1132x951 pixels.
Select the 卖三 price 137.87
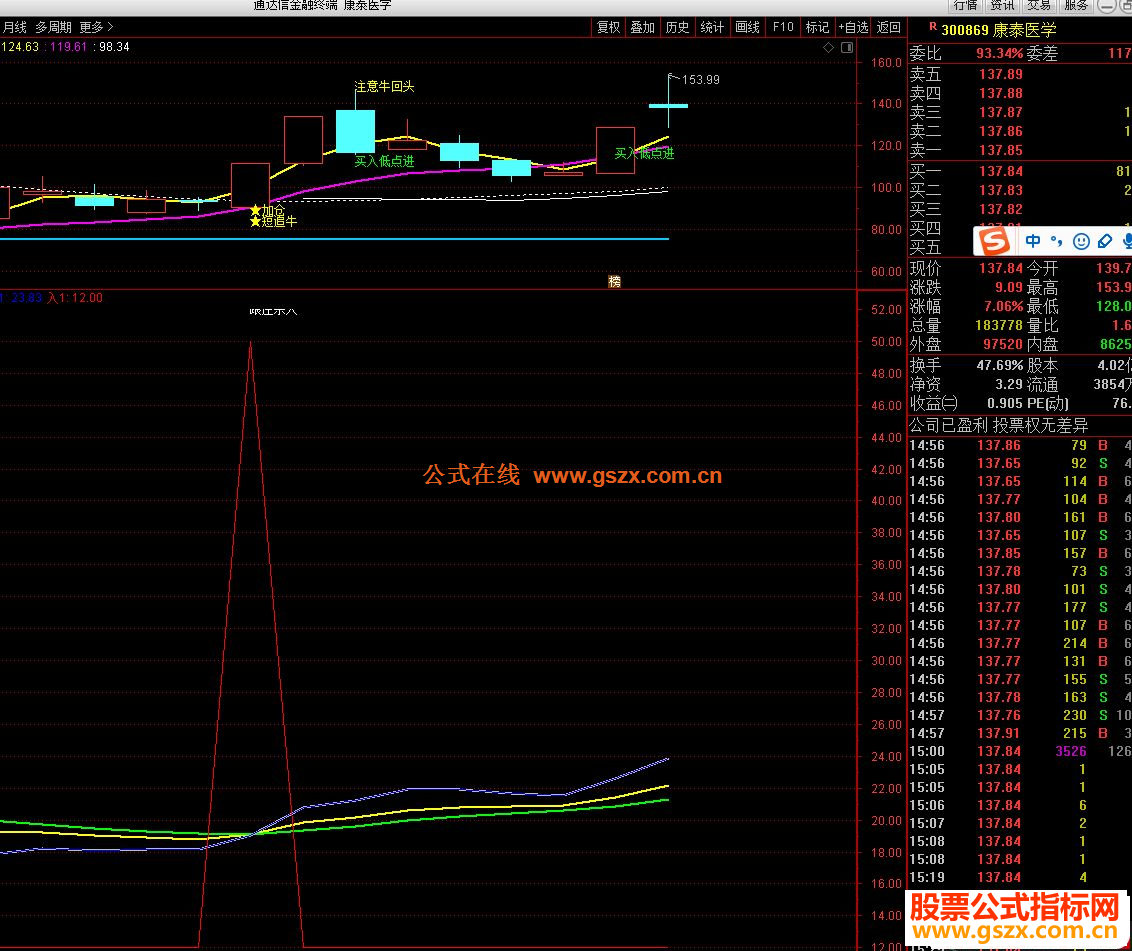pyautogui.click(x=1001, y=113)
